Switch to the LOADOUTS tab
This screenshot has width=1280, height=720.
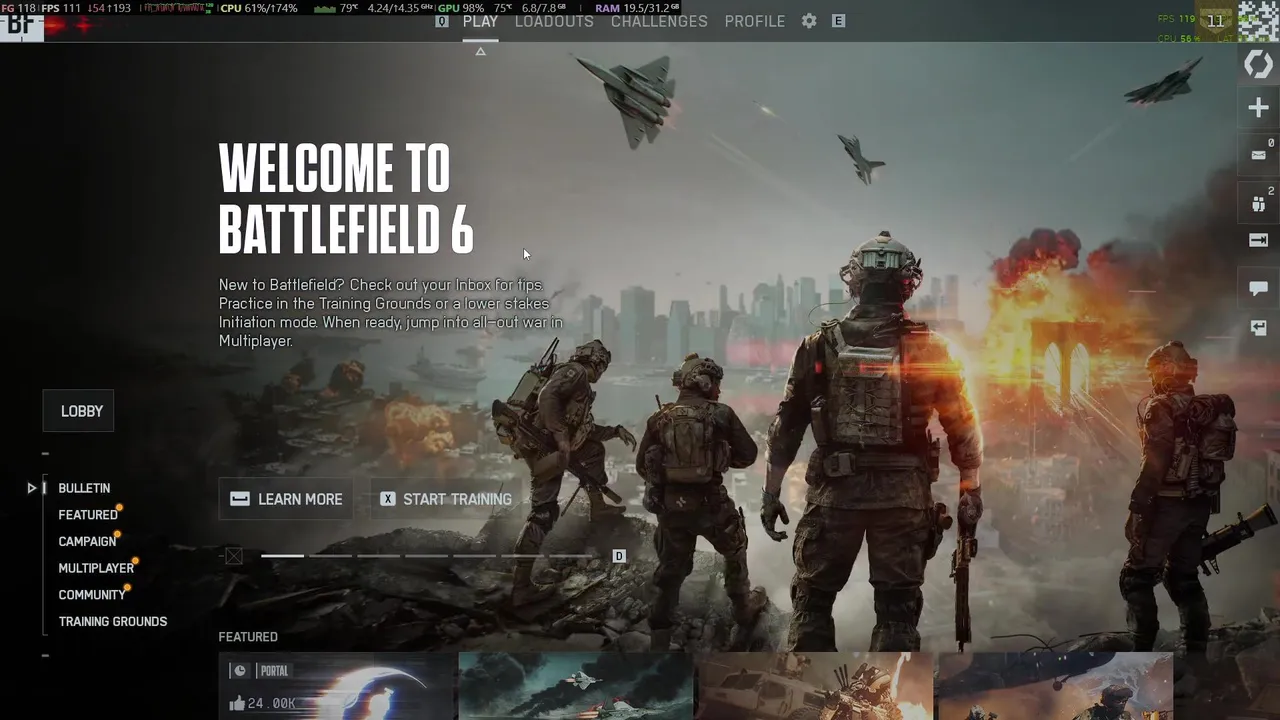(554, 21)
